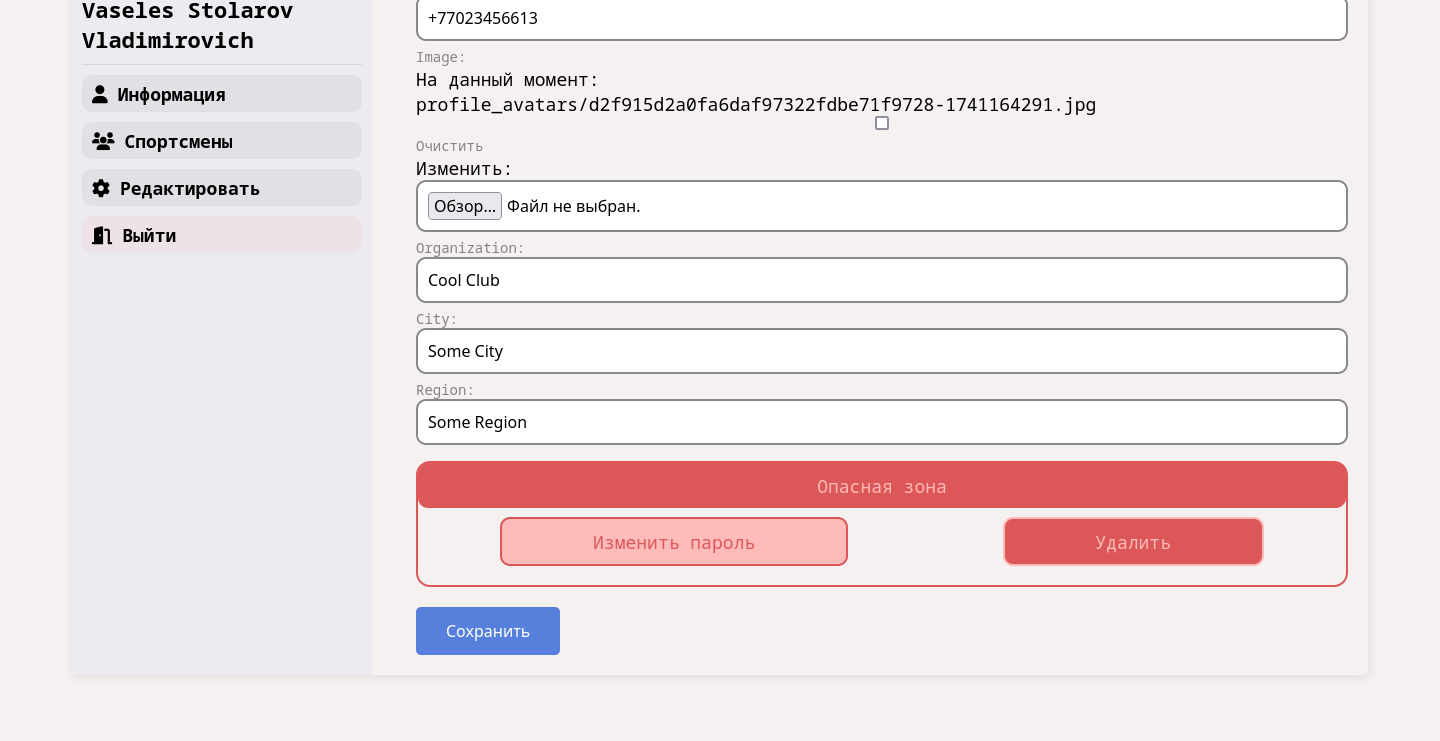Click the City field showing Some City
The image size is (1440, 741).
tap(882, 351)
